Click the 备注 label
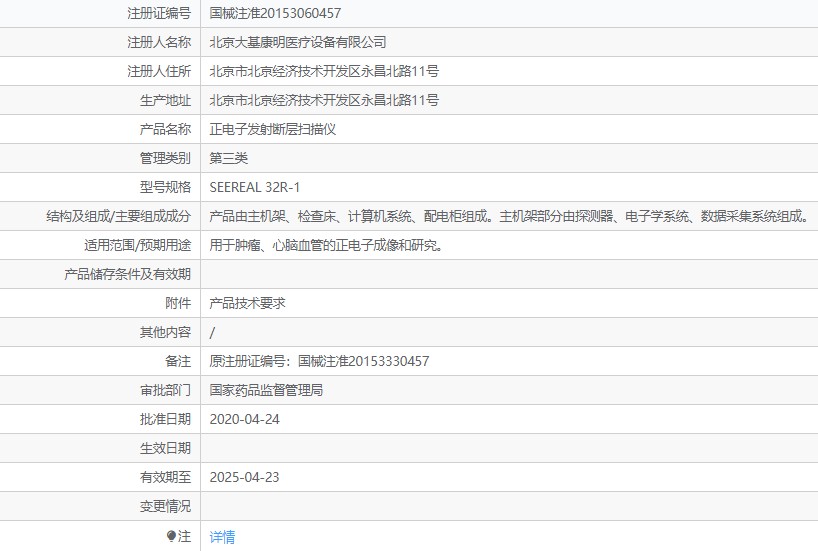This screenshot has height=551, width=818. pyautogui.click(x=178, y=361)
